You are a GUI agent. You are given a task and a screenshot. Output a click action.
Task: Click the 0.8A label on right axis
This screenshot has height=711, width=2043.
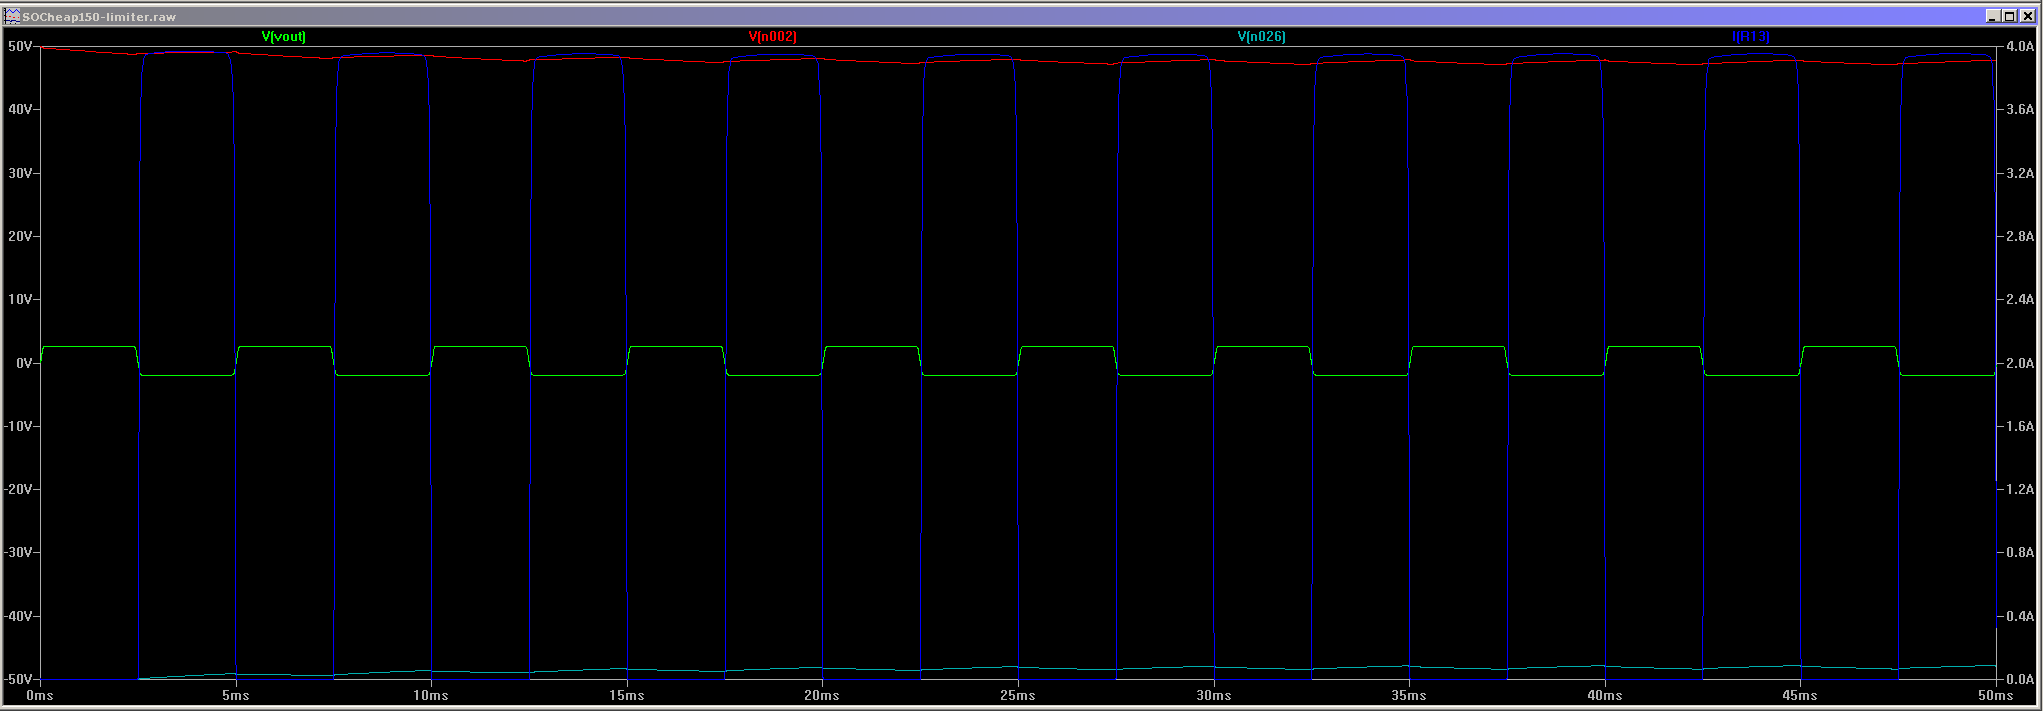[2020, 552]
